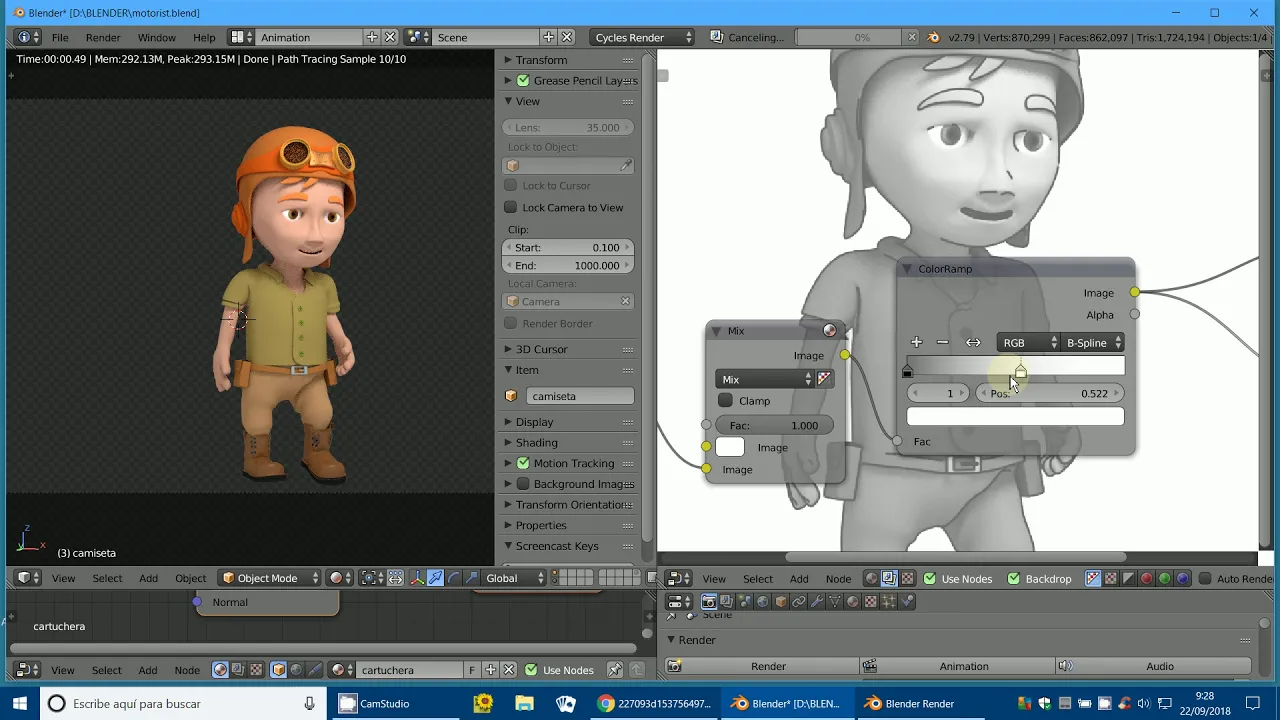Enable the Grease Pencil Layers checkbox
1280x720 pixels.
pyautogui.click(x=523, y=80)
